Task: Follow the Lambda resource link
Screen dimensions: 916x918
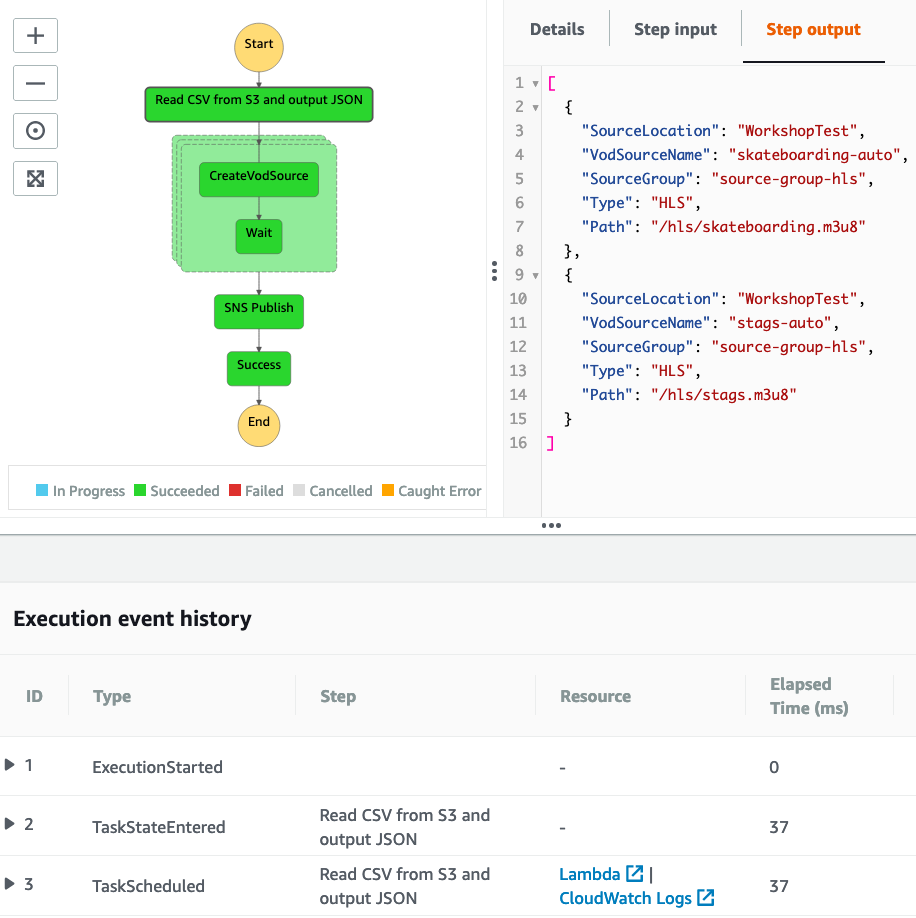Action: pos(590,872)
